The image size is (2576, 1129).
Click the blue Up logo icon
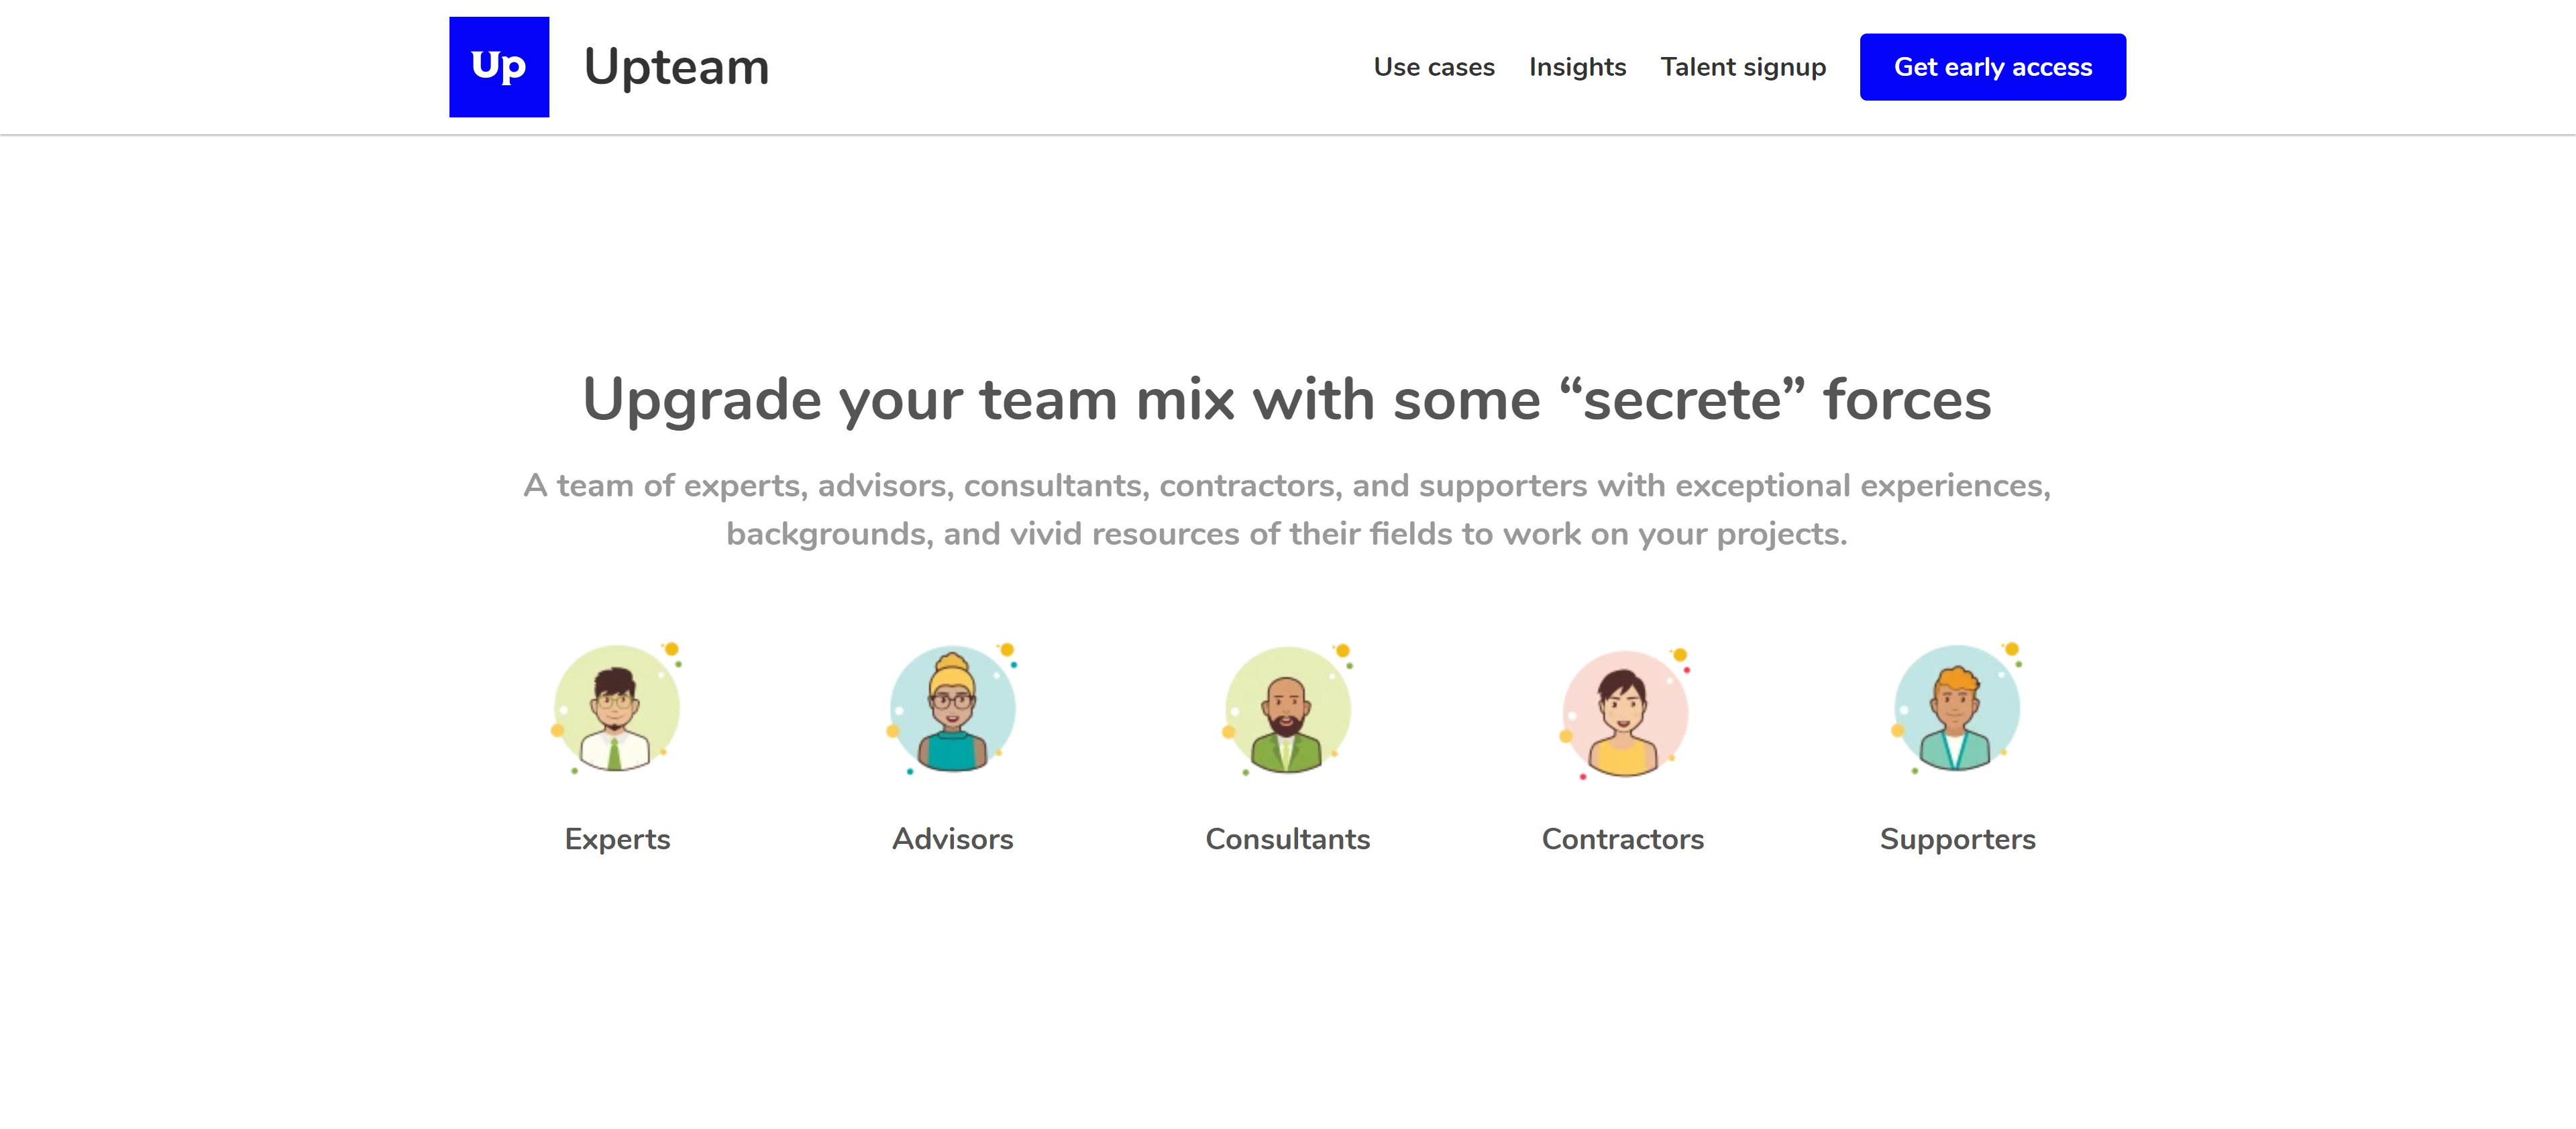498,66
